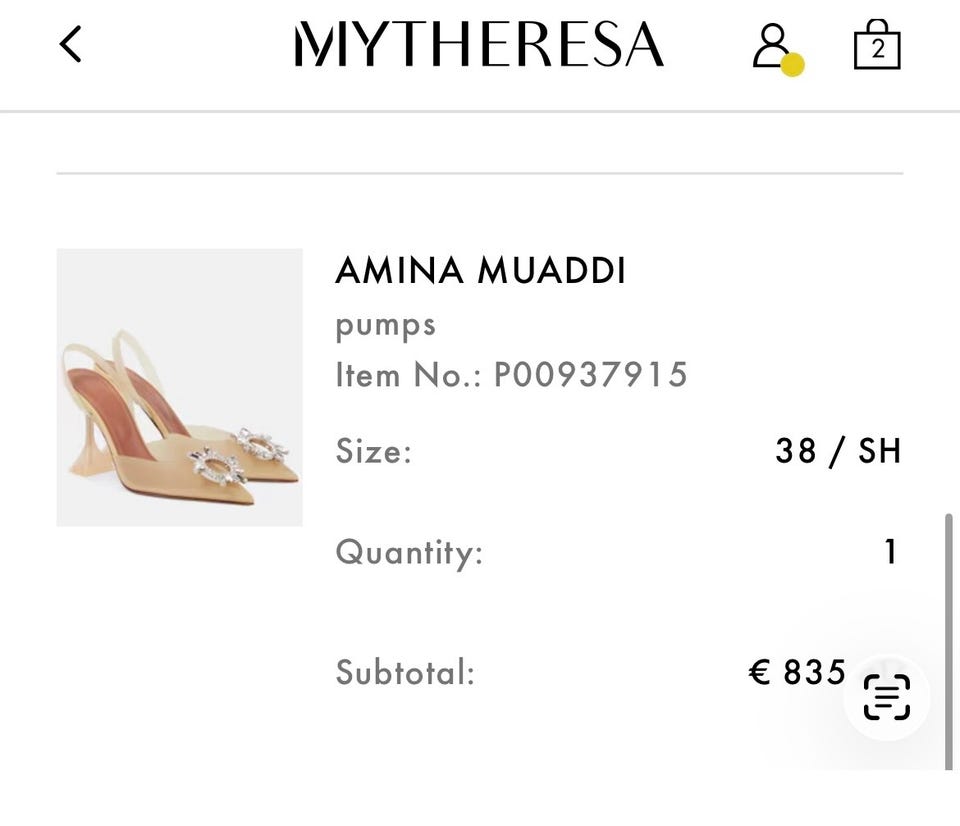Click the "Item No.:" label

coord(408,375)
